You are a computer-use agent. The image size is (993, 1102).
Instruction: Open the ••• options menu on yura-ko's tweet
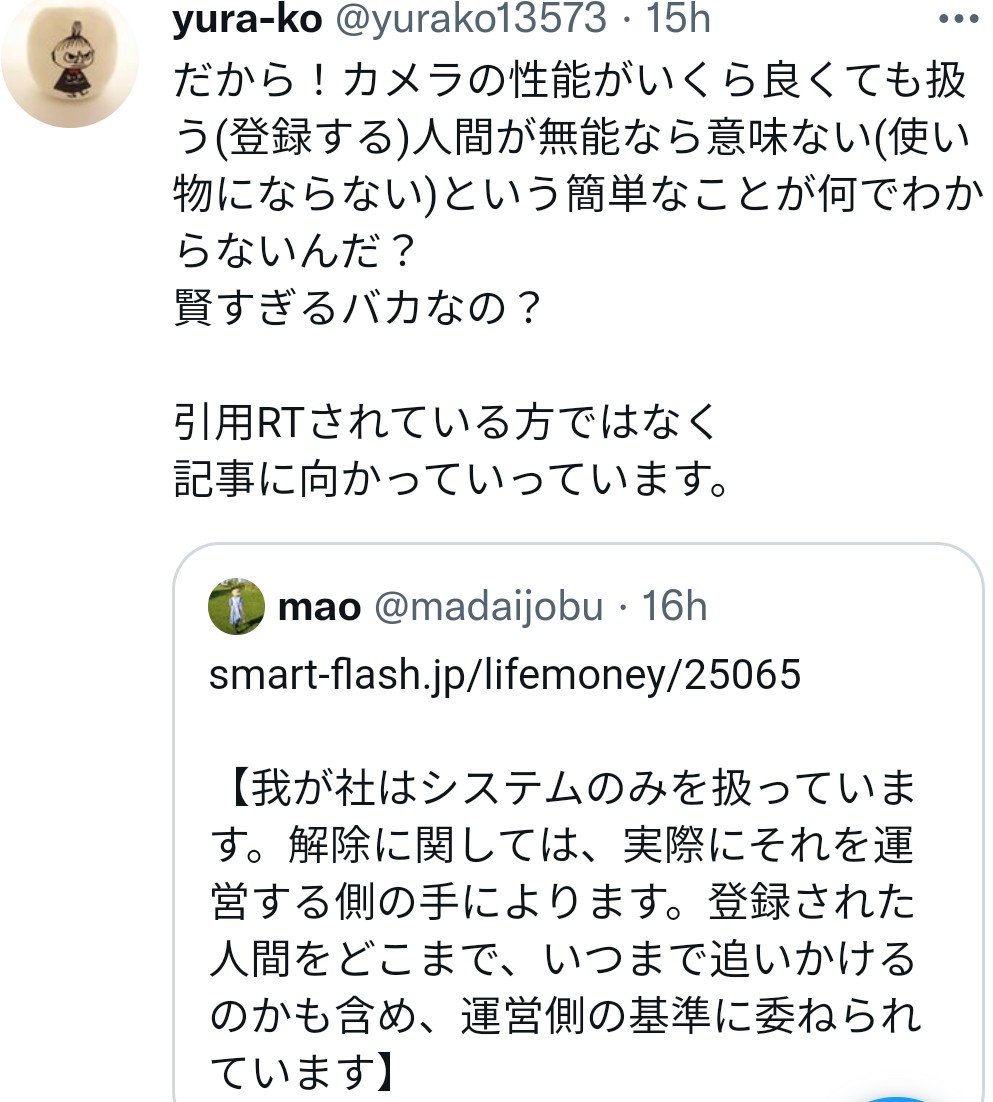[958, 18]
